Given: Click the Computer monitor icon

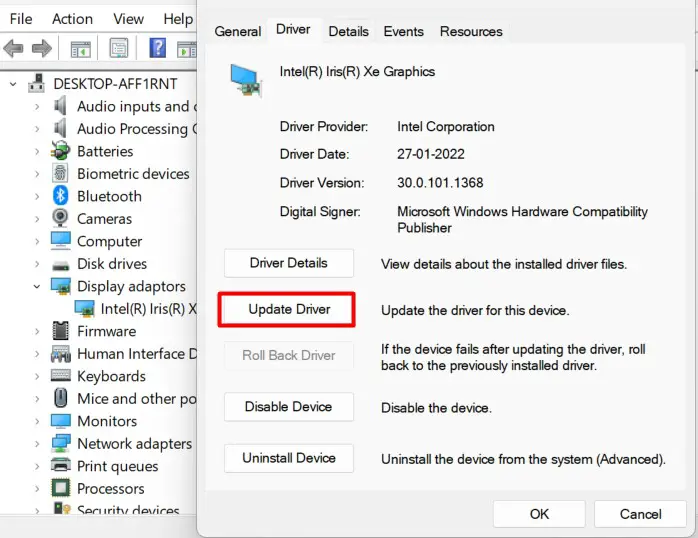Looking at the screenshot, I should (61, 241).
